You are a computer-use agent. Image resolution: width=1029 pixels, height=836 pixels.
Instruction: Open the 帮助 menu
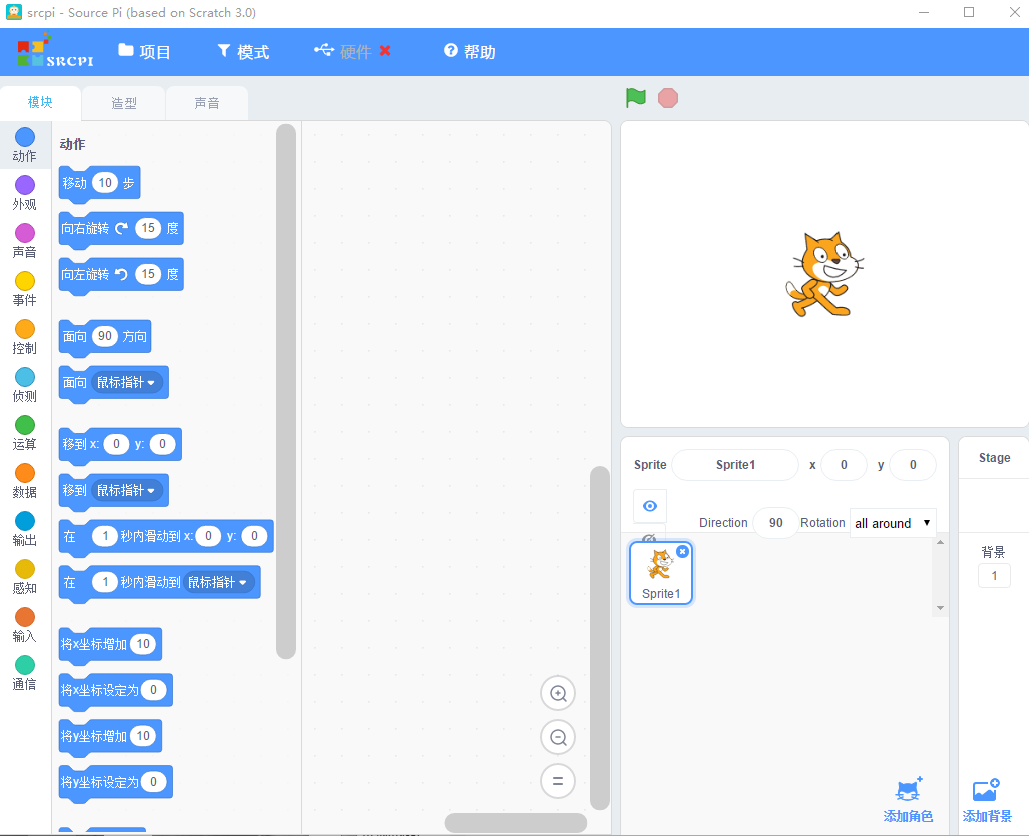[x=470, y=51]
